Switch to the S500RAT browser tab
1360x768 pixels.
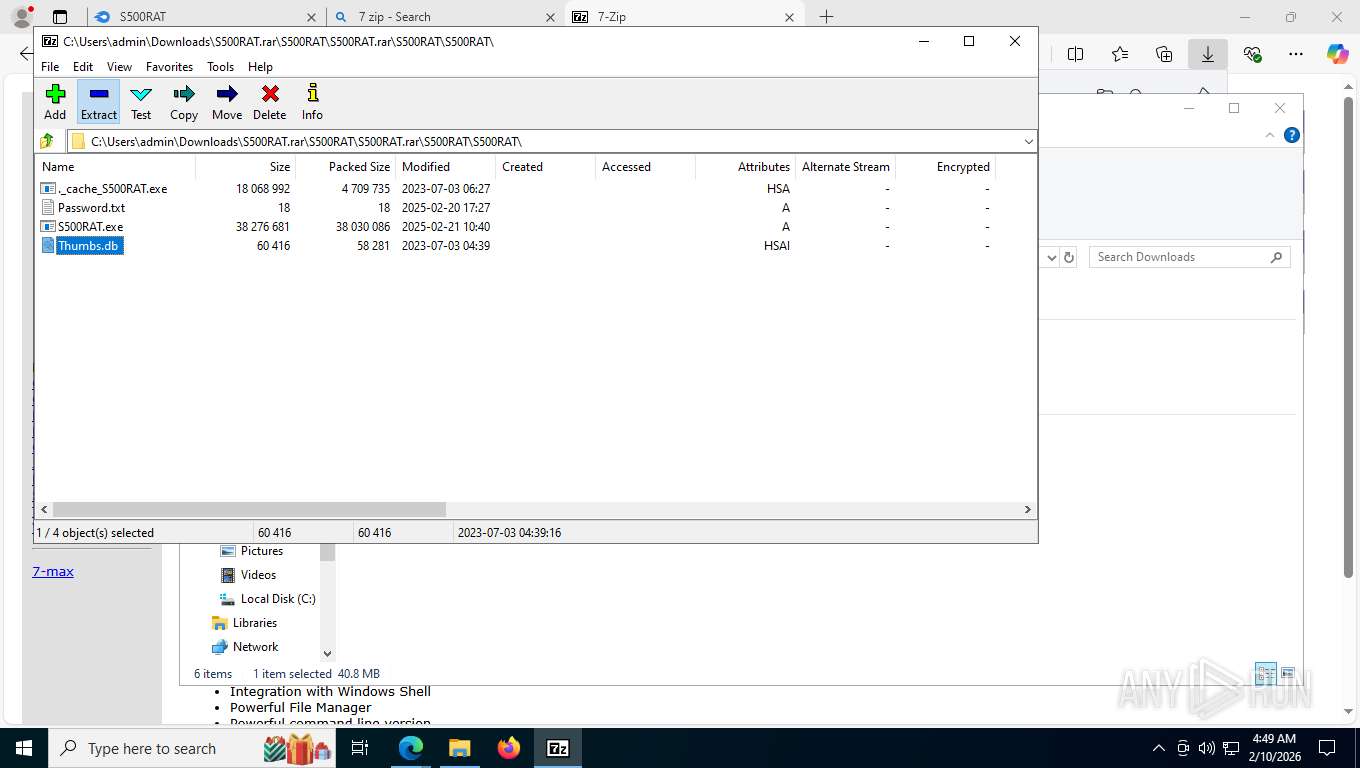(204, 17)
